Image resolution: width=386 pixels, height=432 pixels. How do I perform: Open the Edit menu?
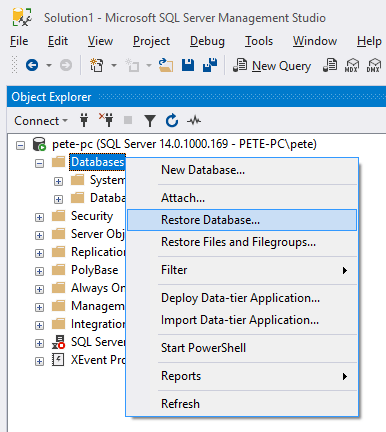click(x=58, y=41)
